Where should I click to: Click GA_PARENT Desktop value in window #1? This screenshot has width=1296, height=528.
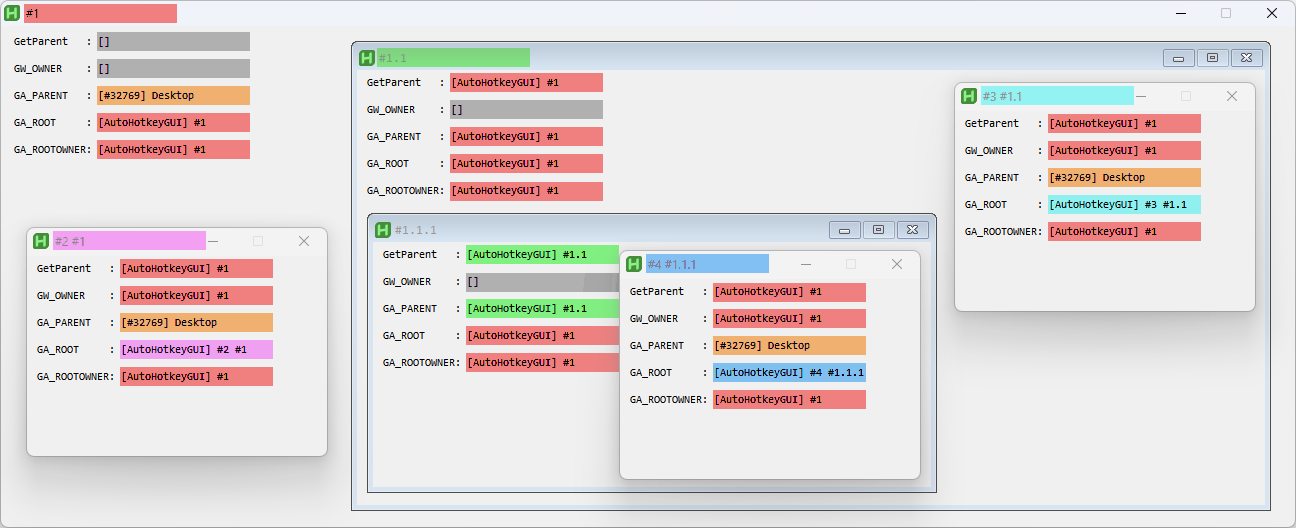click(173, 96)
